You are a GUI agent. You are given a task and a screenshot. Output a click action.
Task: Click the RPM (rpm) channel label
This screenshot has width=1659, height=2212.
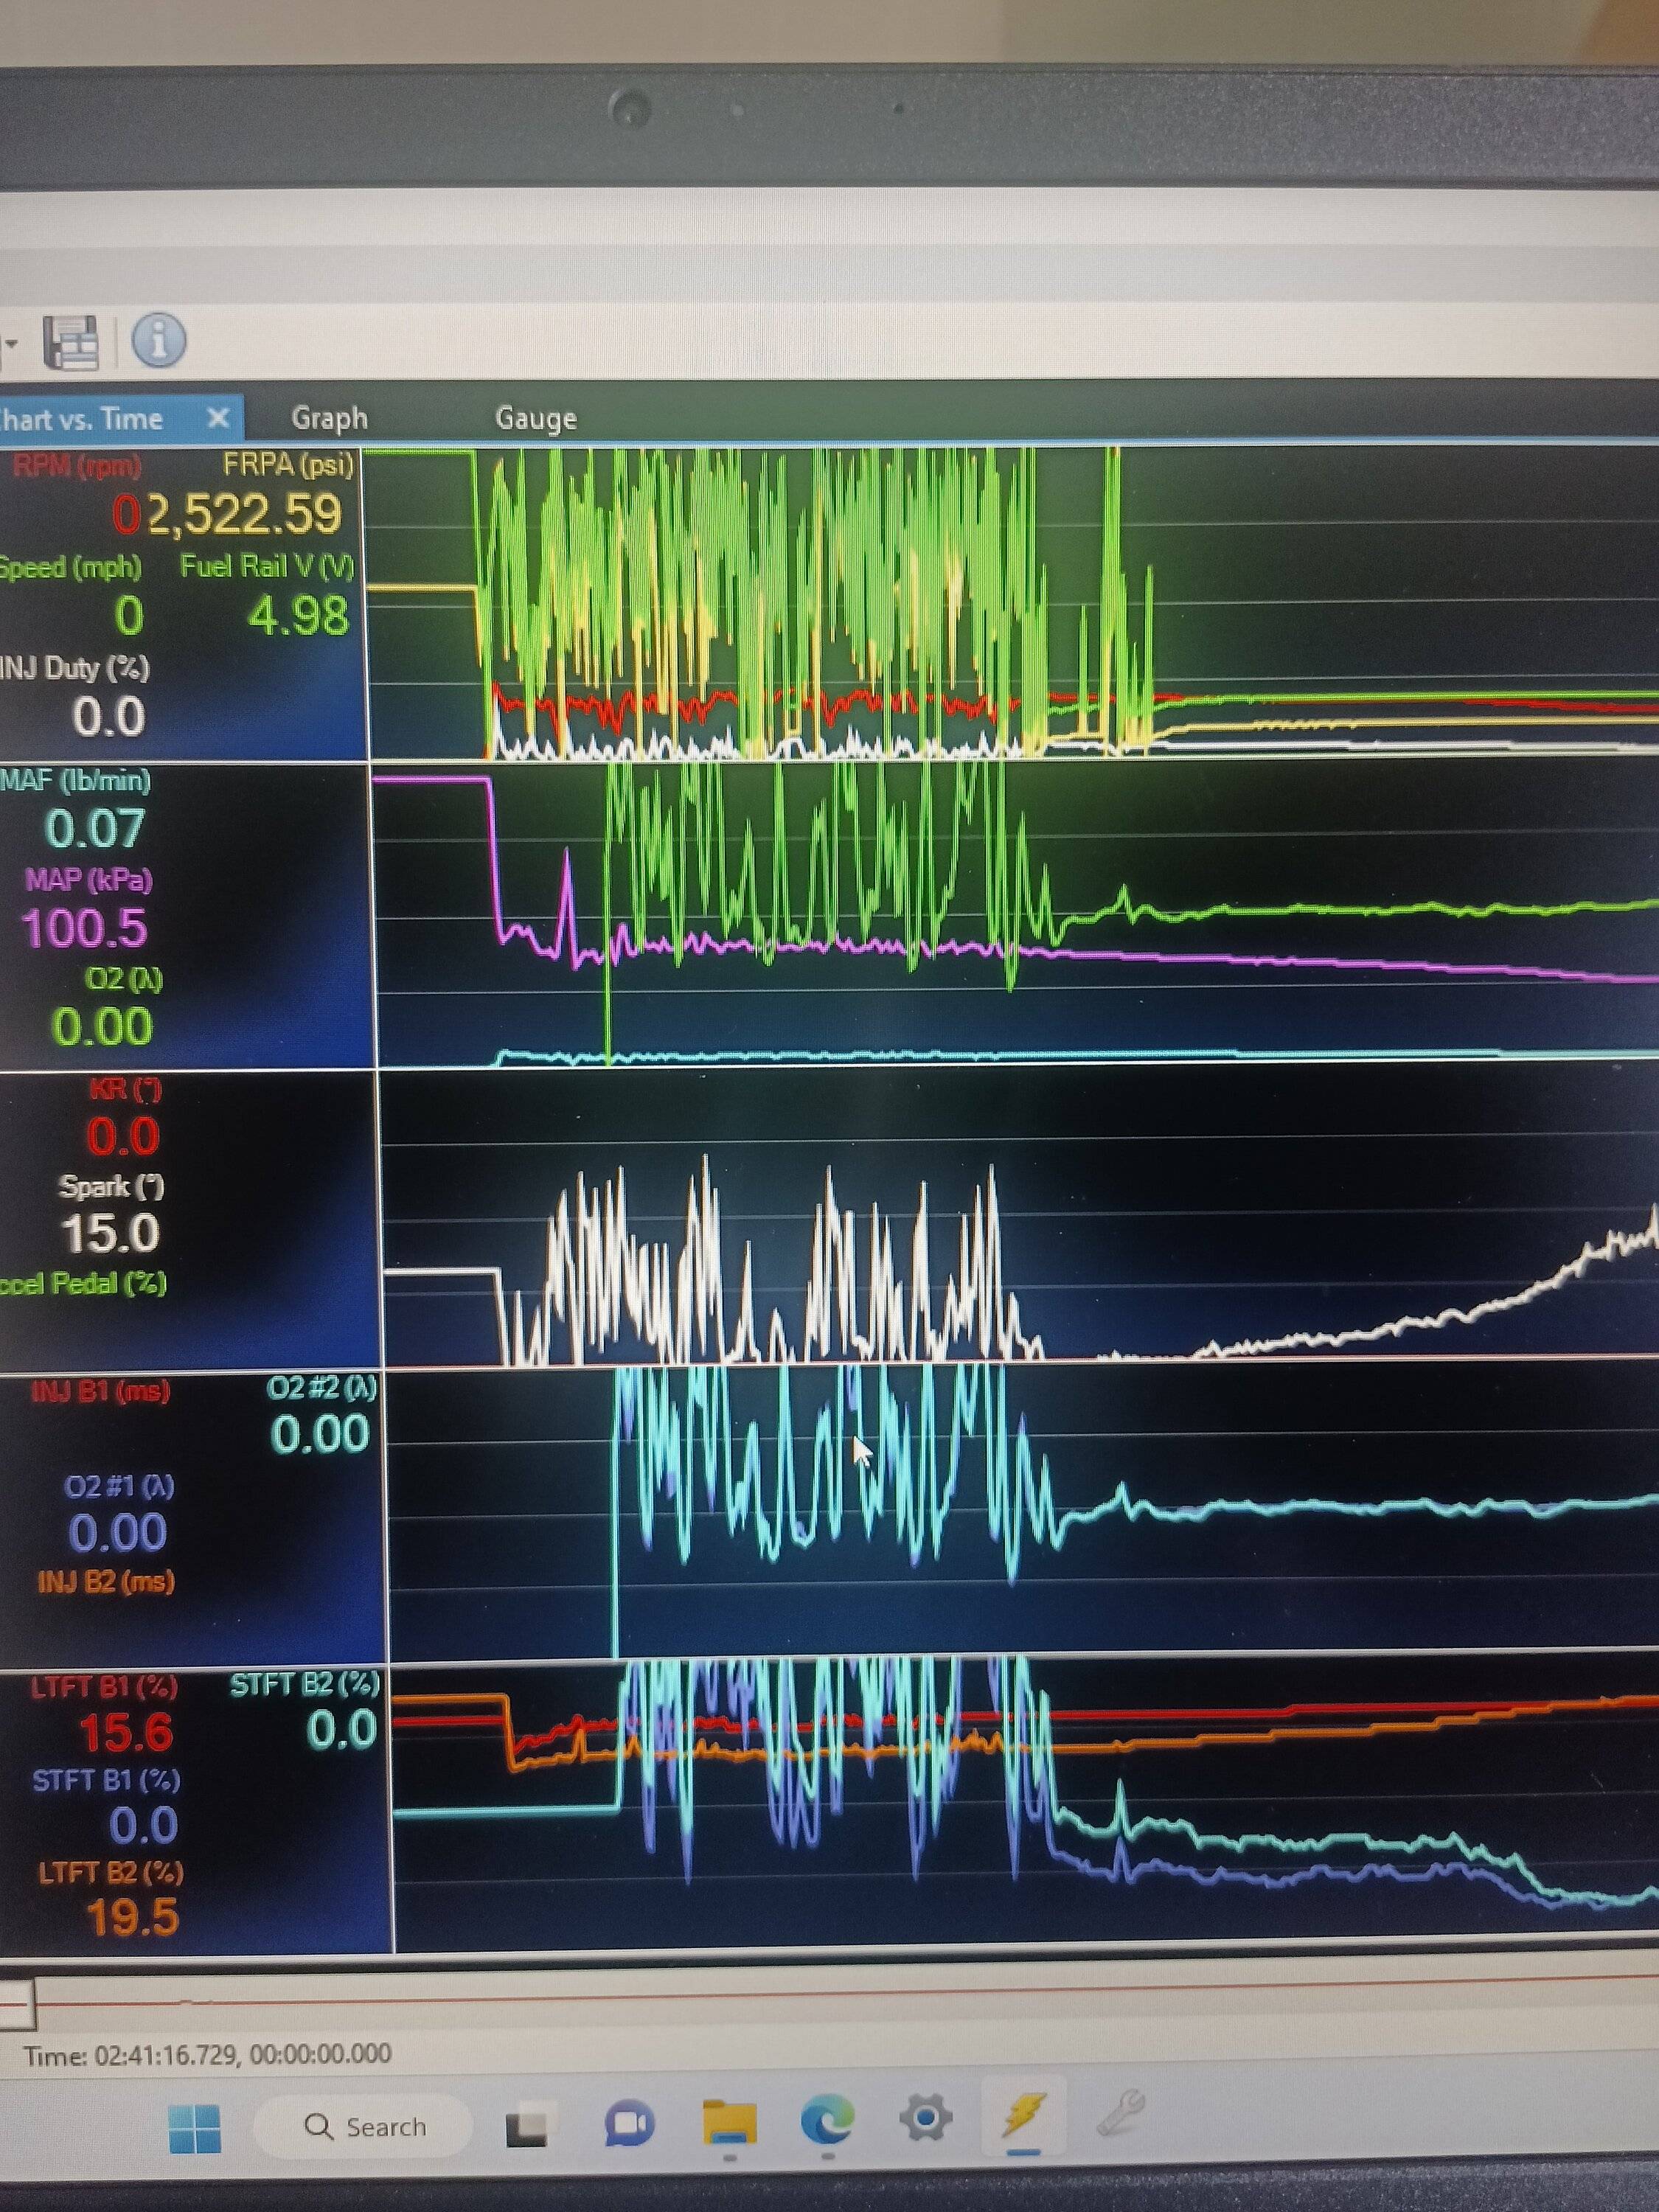[x=77, y=466]
